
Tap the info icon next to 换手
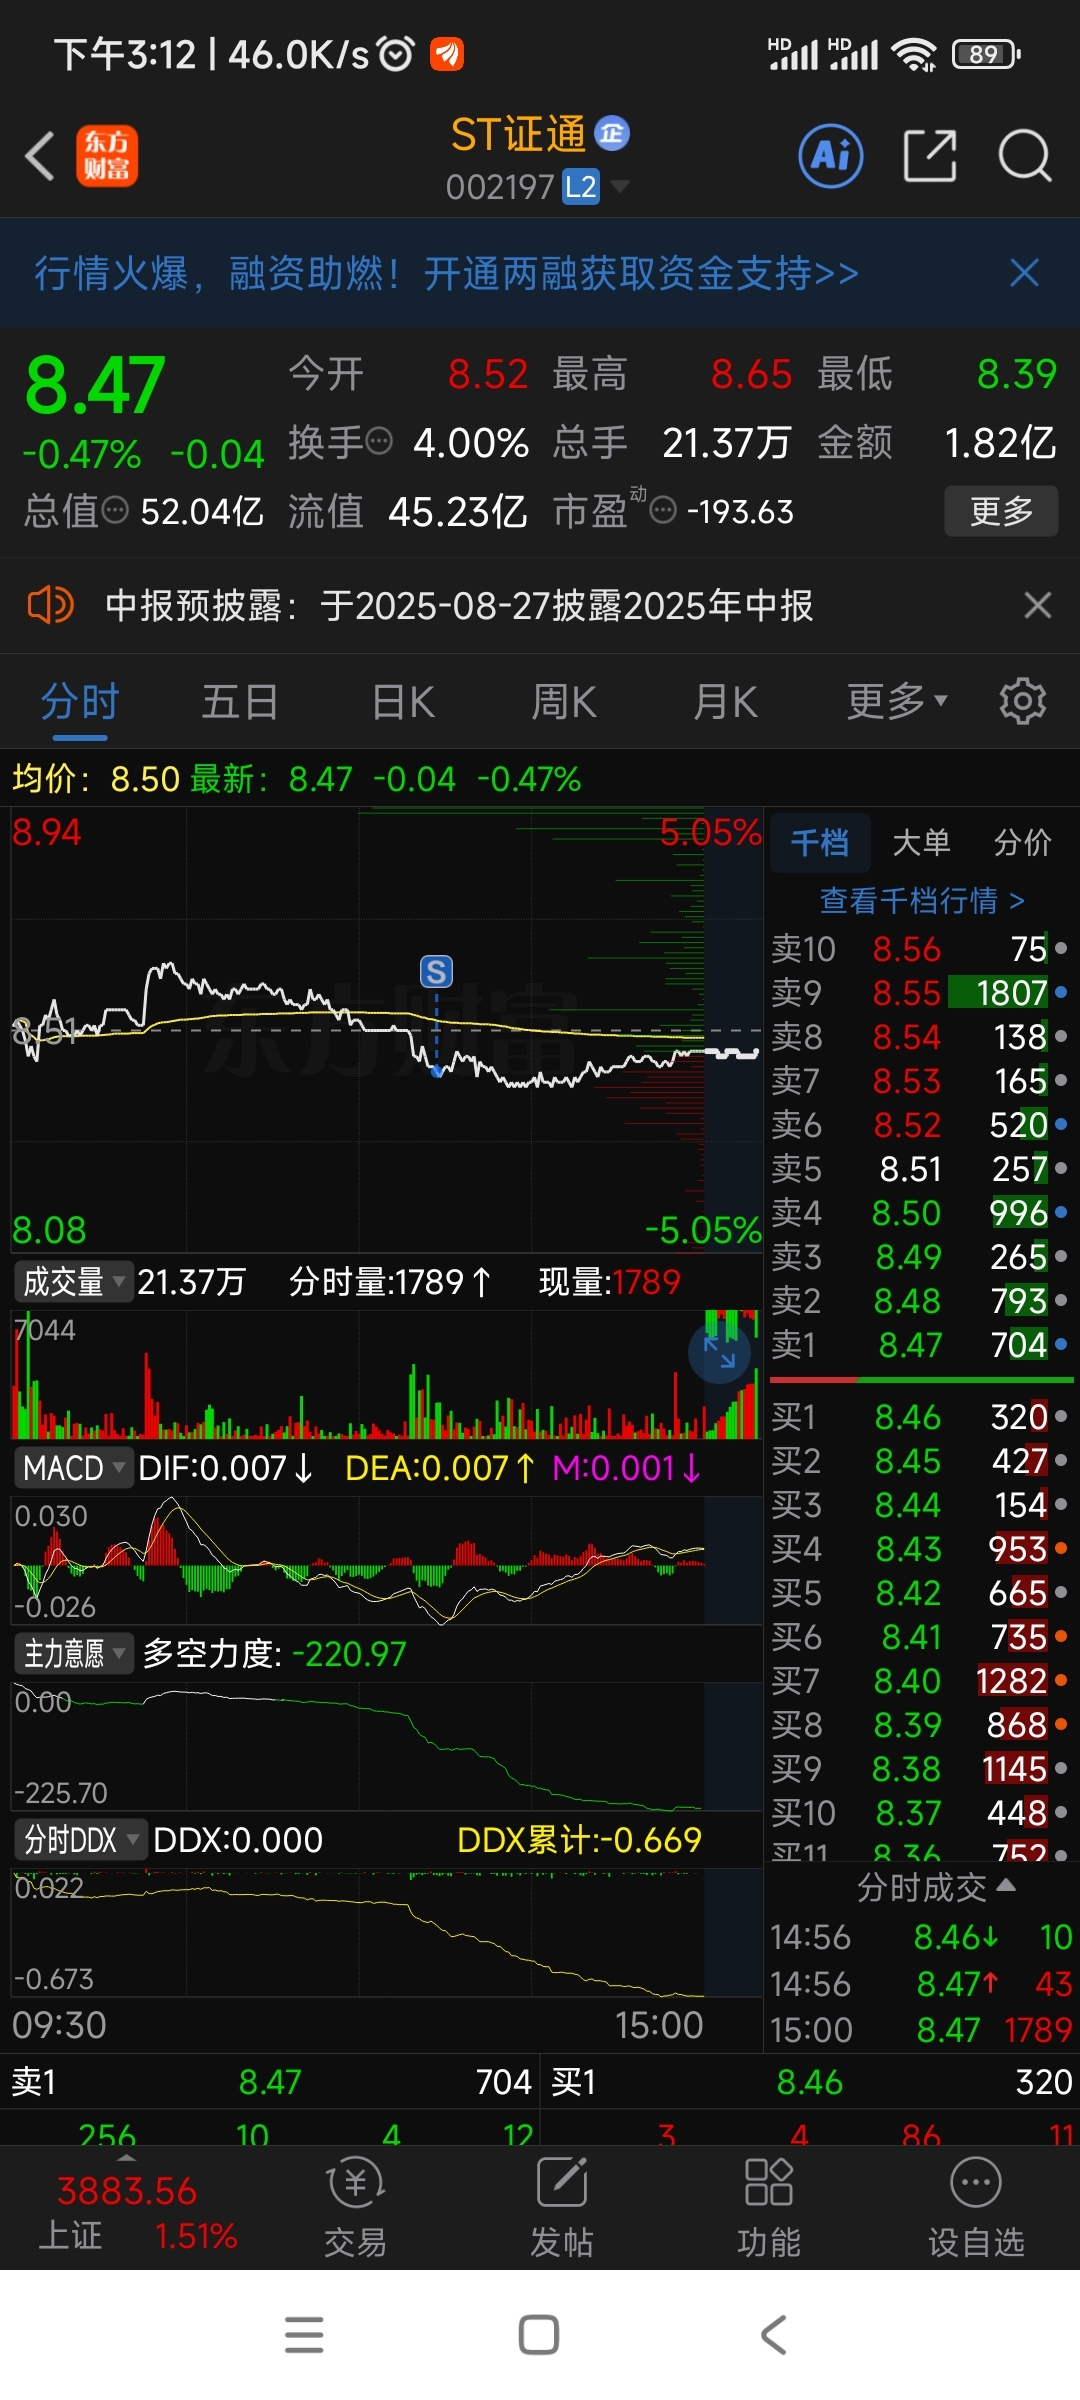(x=379, y=441)
